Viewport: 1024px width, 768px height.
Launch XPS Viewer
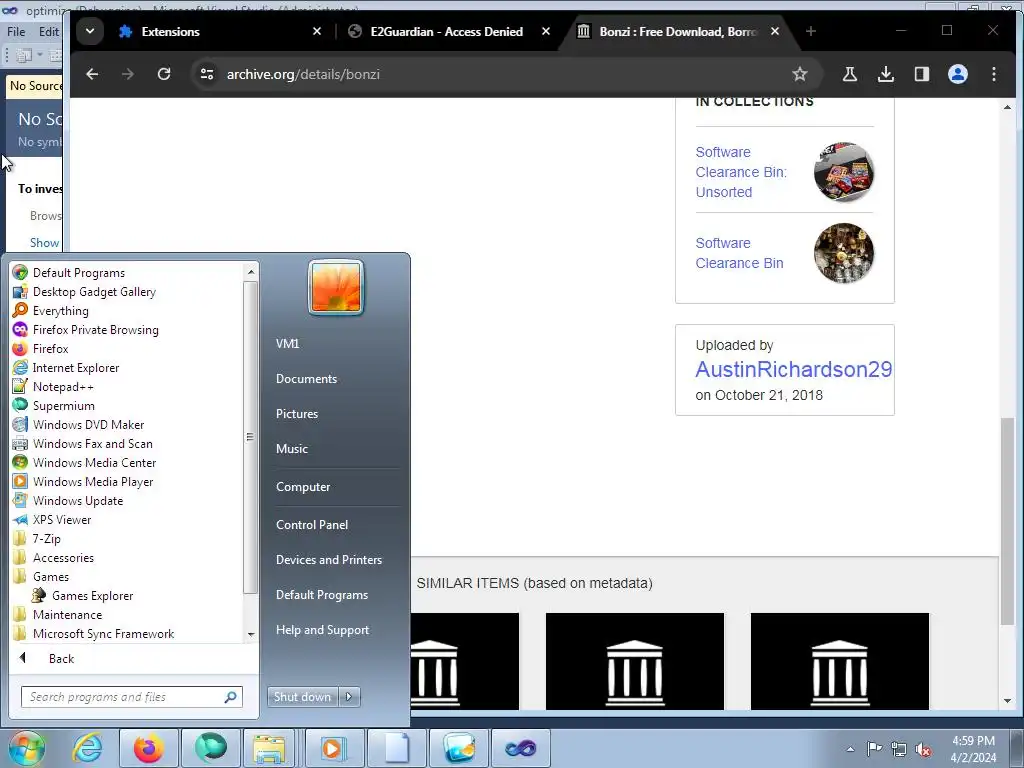click(62, 520)
